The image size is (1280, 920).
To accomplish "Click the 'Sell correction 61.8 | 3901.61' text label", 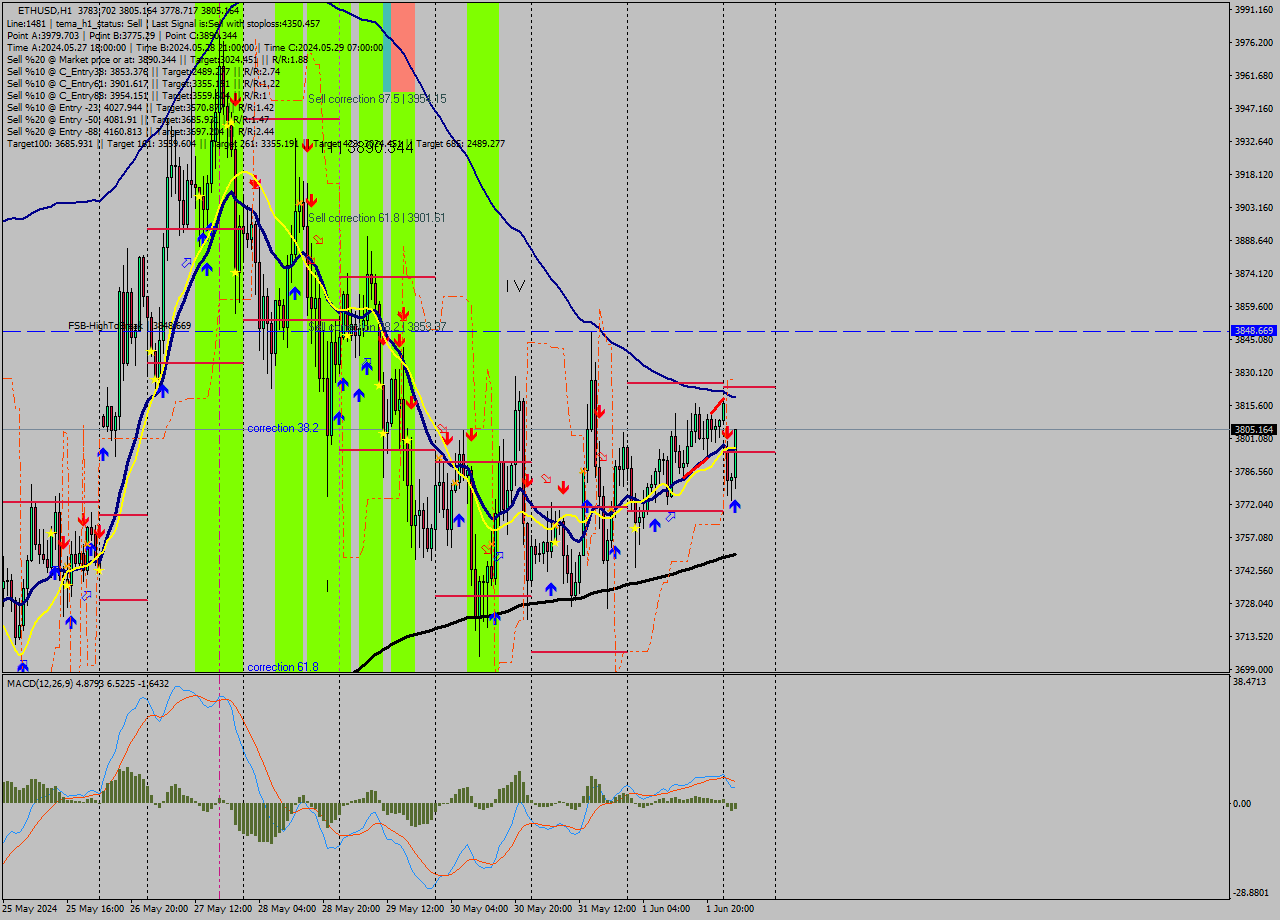I will point(376,217).
